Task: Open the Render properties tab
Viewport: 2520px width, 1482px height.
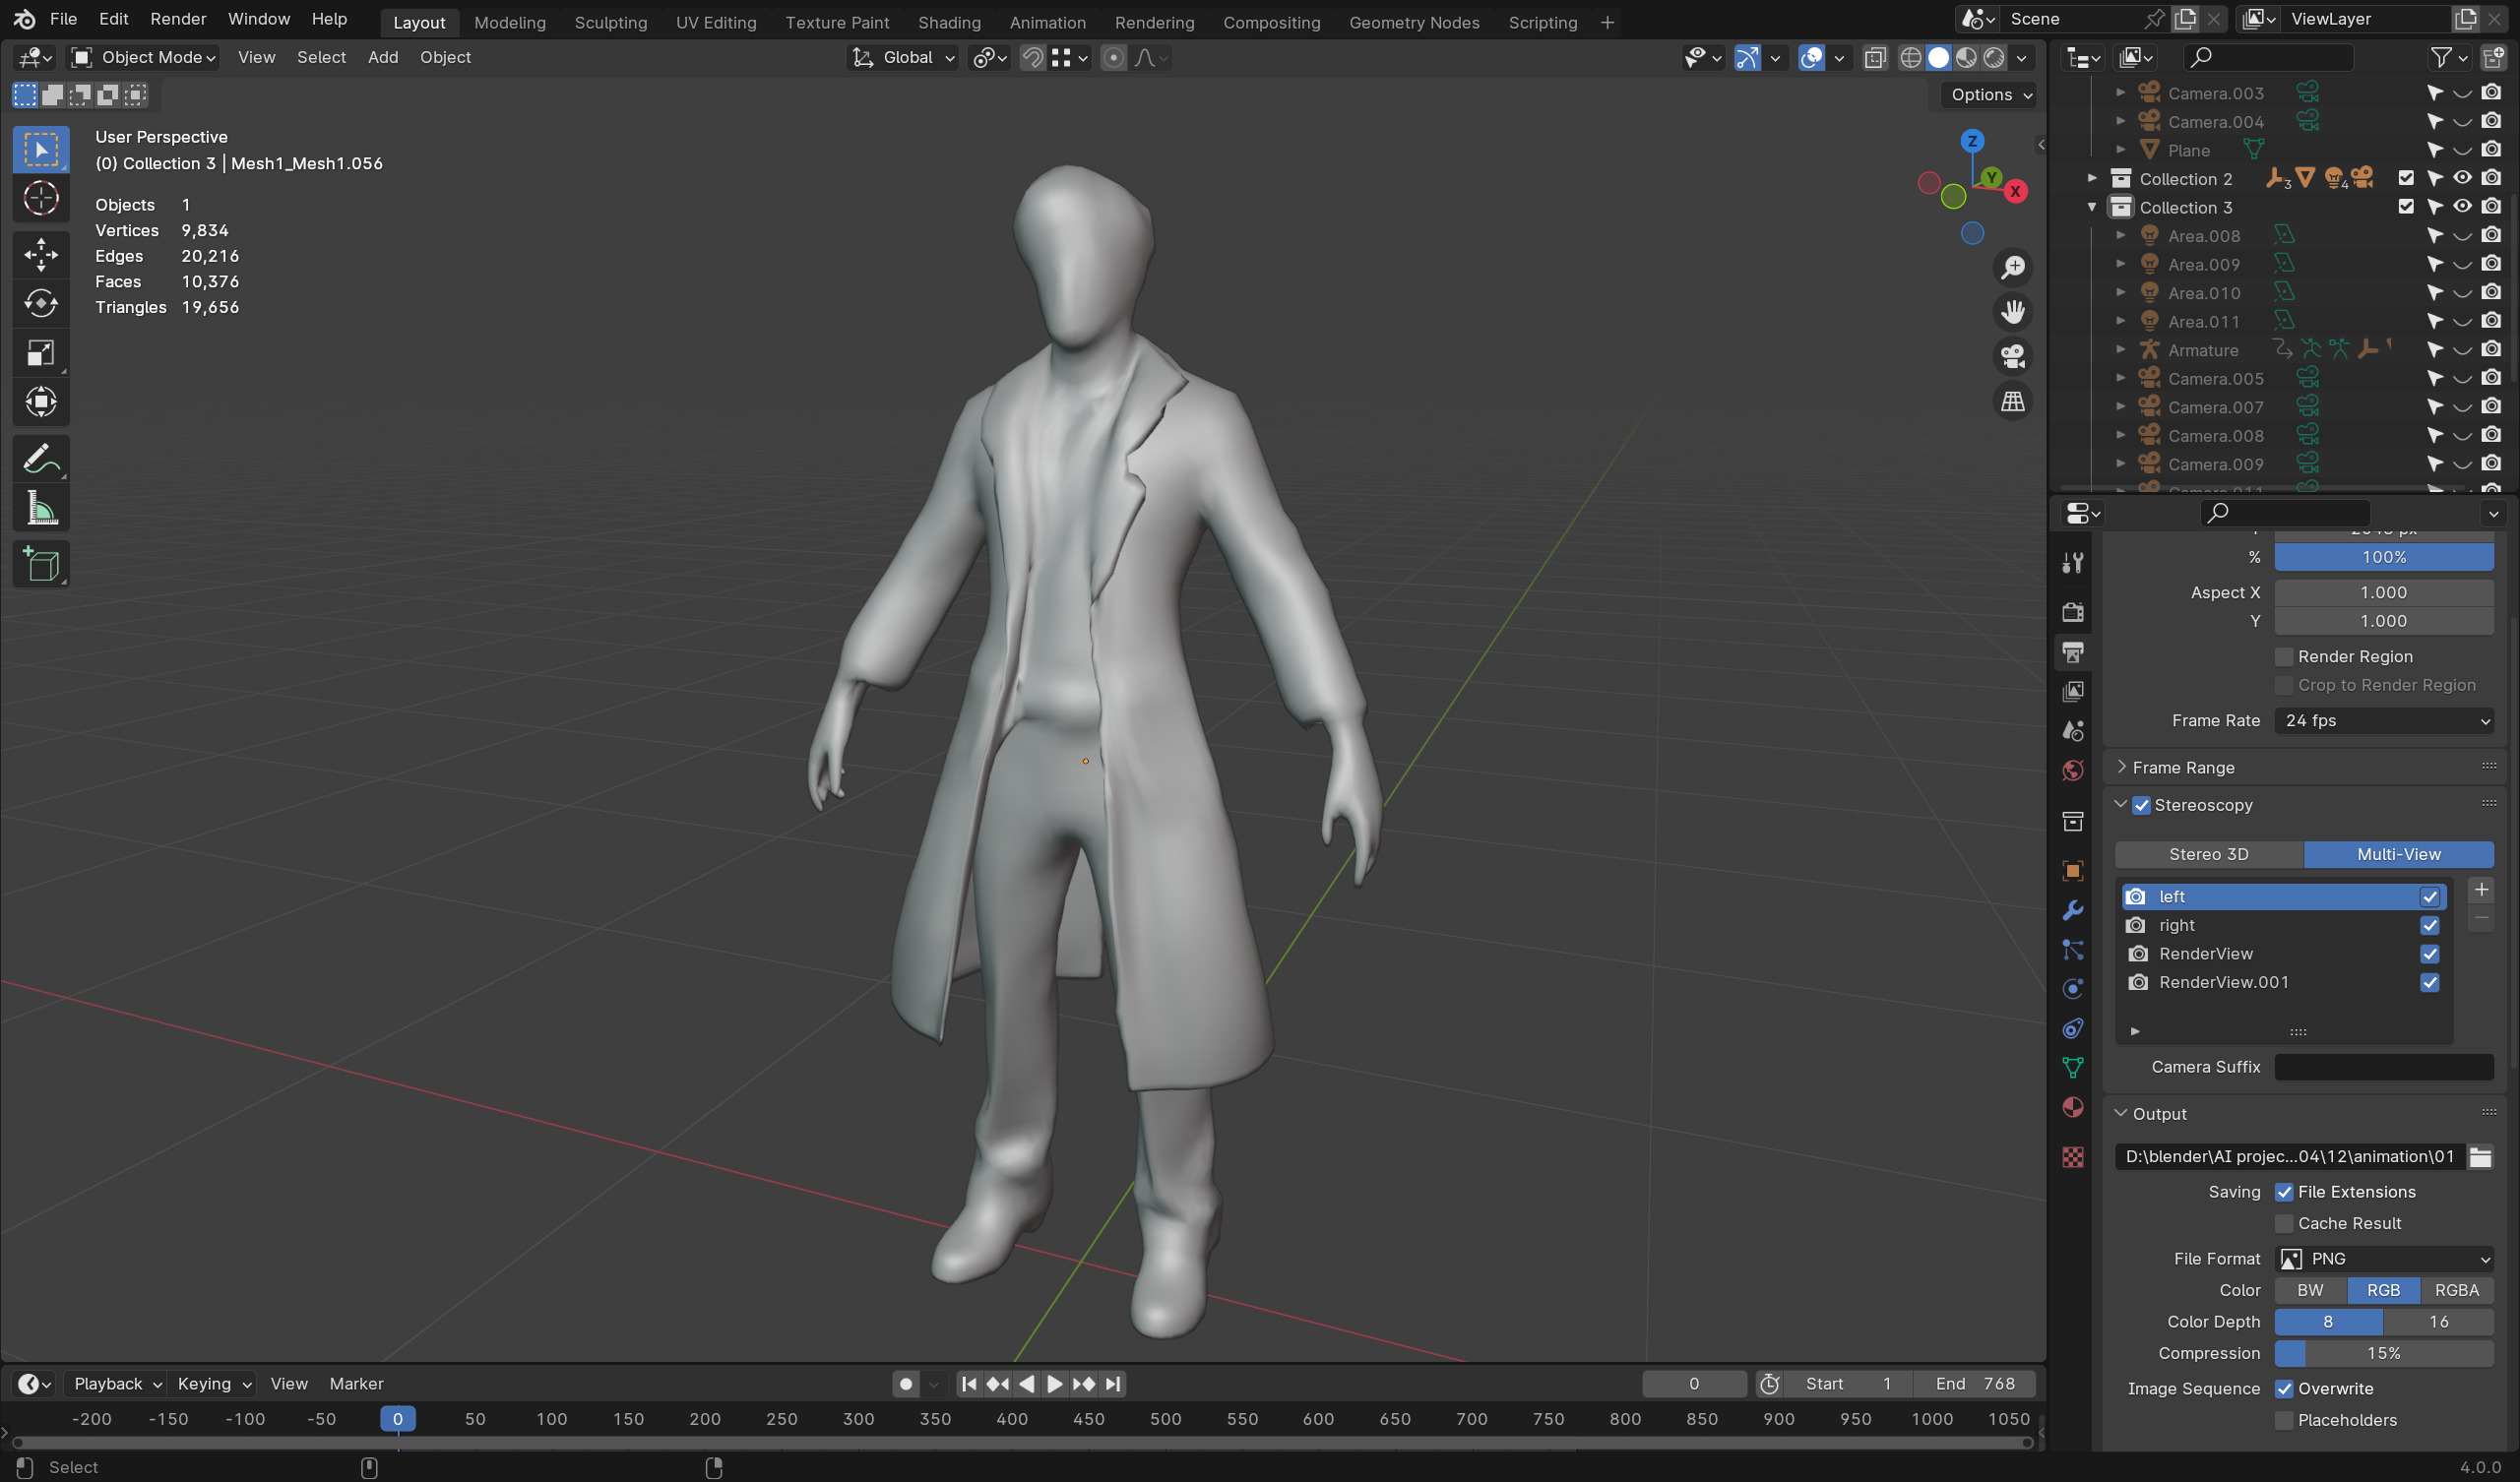Action: 2073,612
